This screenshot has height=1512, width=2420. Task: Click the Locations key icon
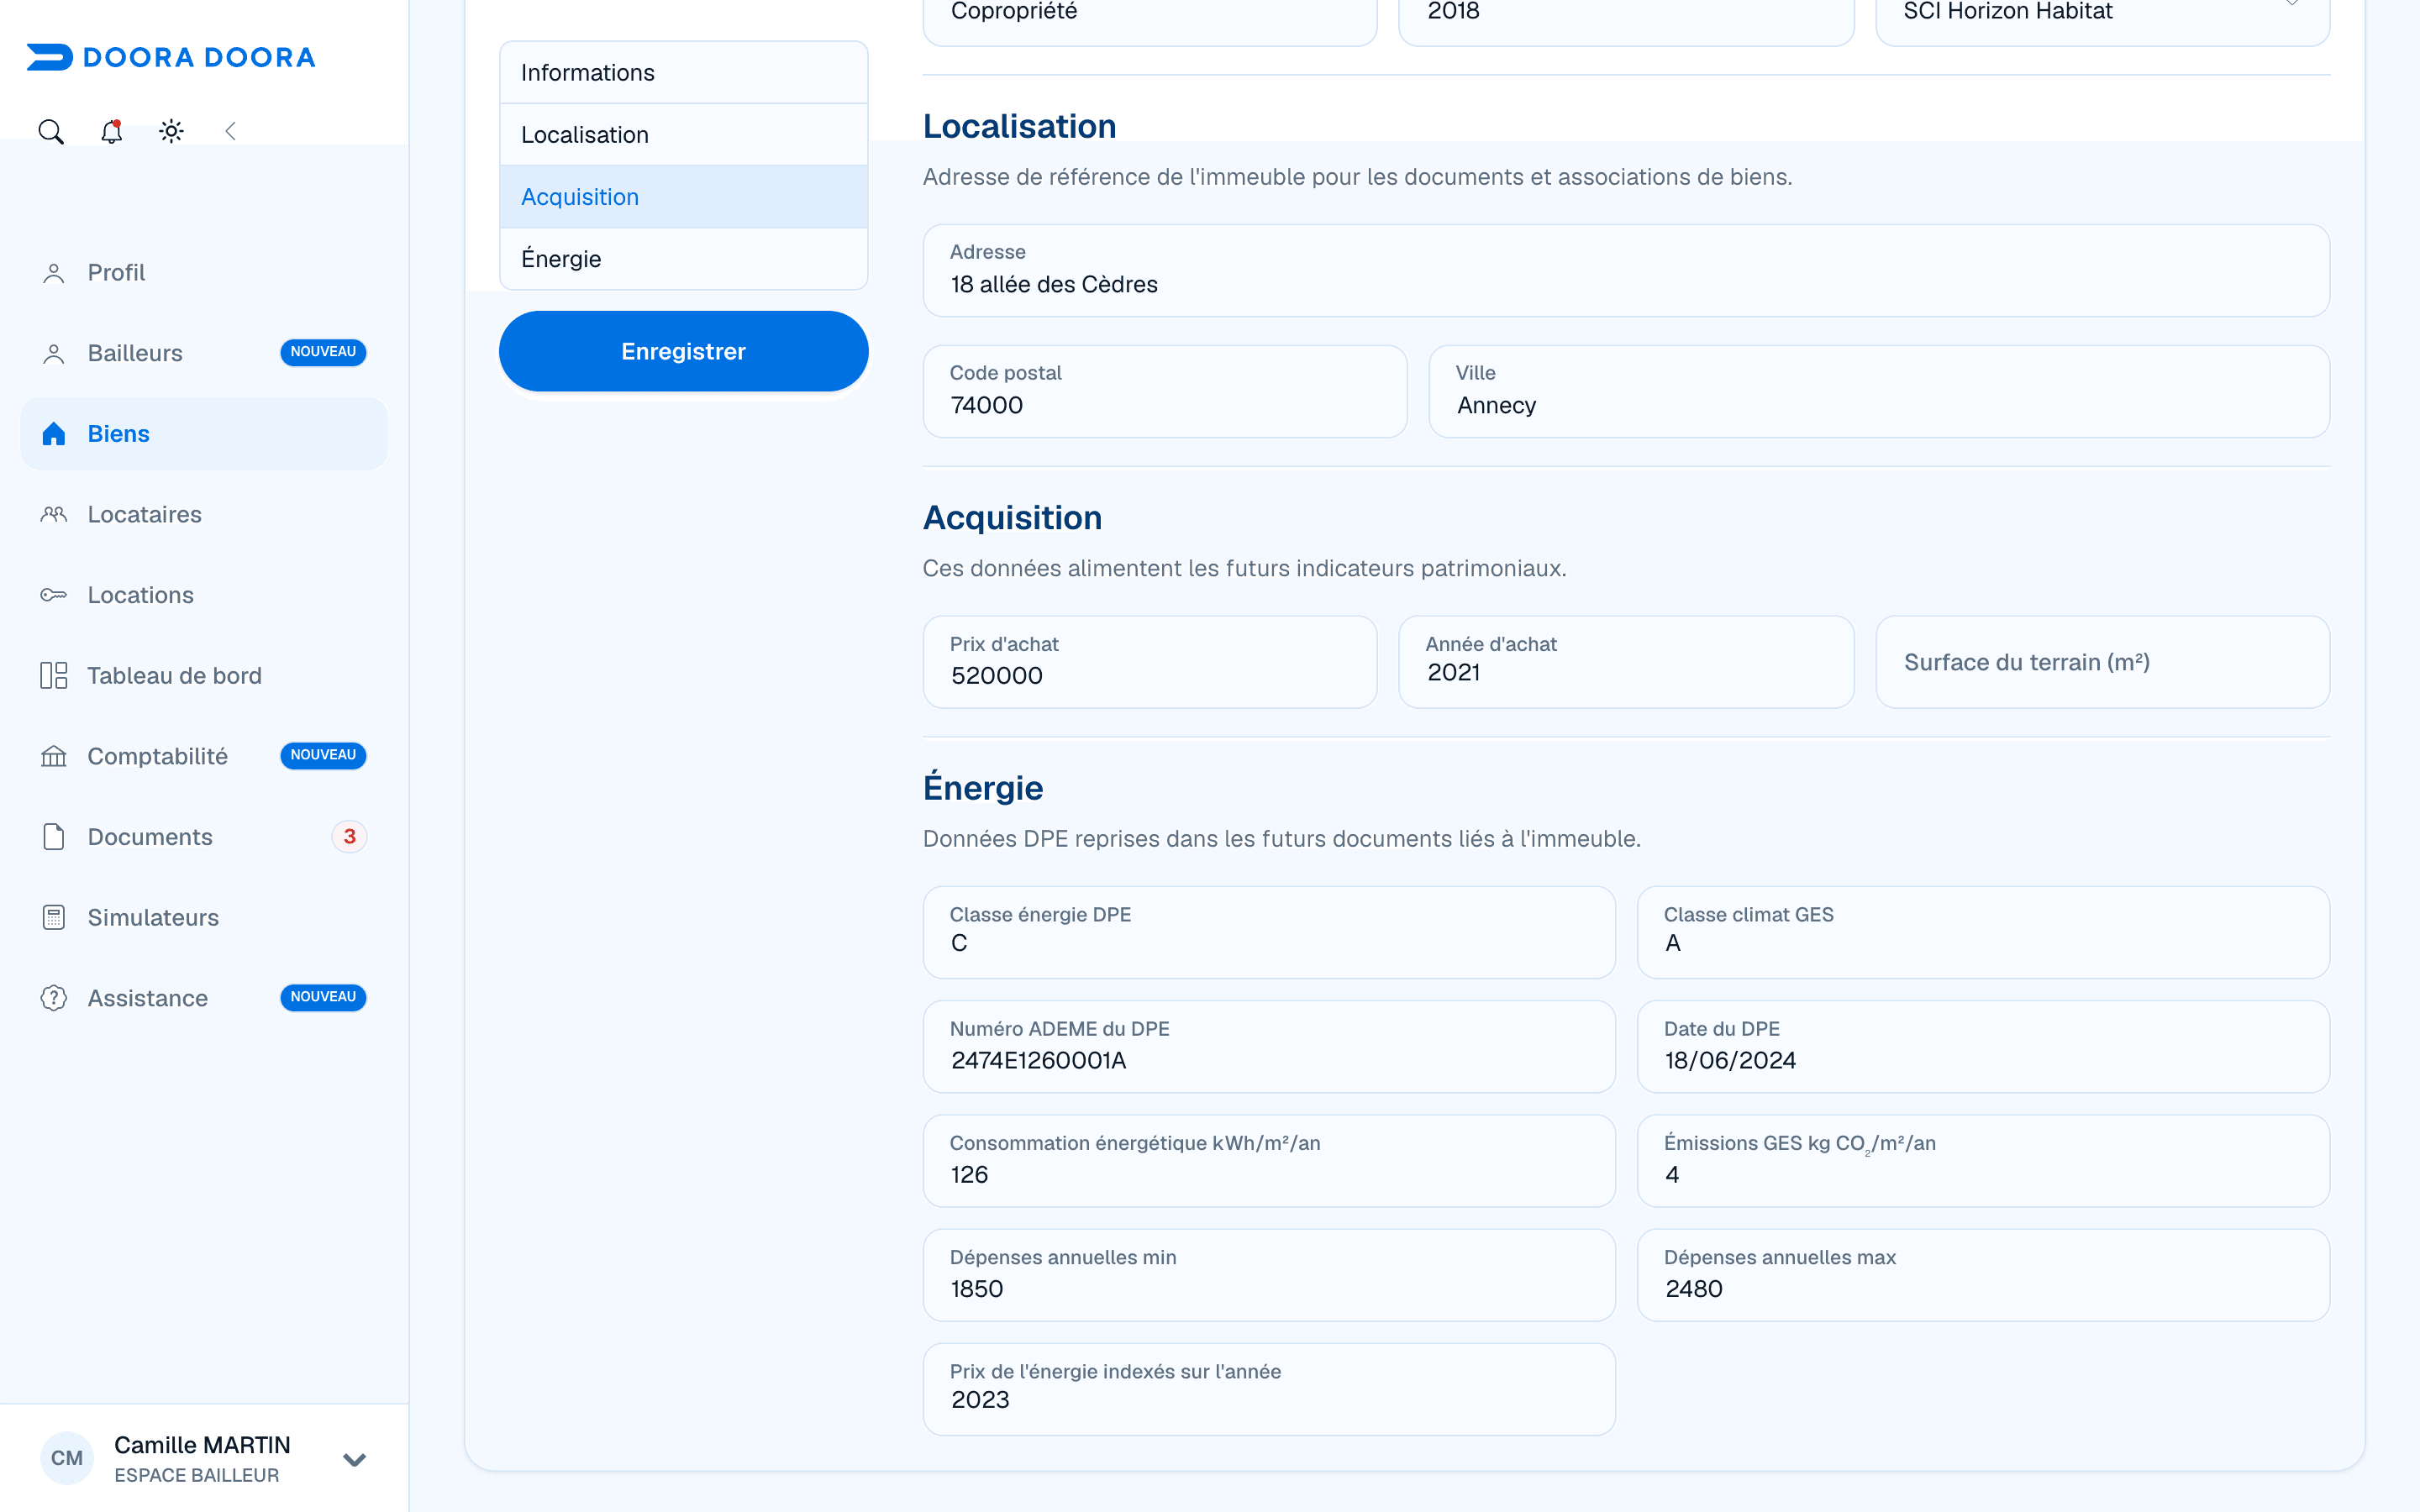54,595
